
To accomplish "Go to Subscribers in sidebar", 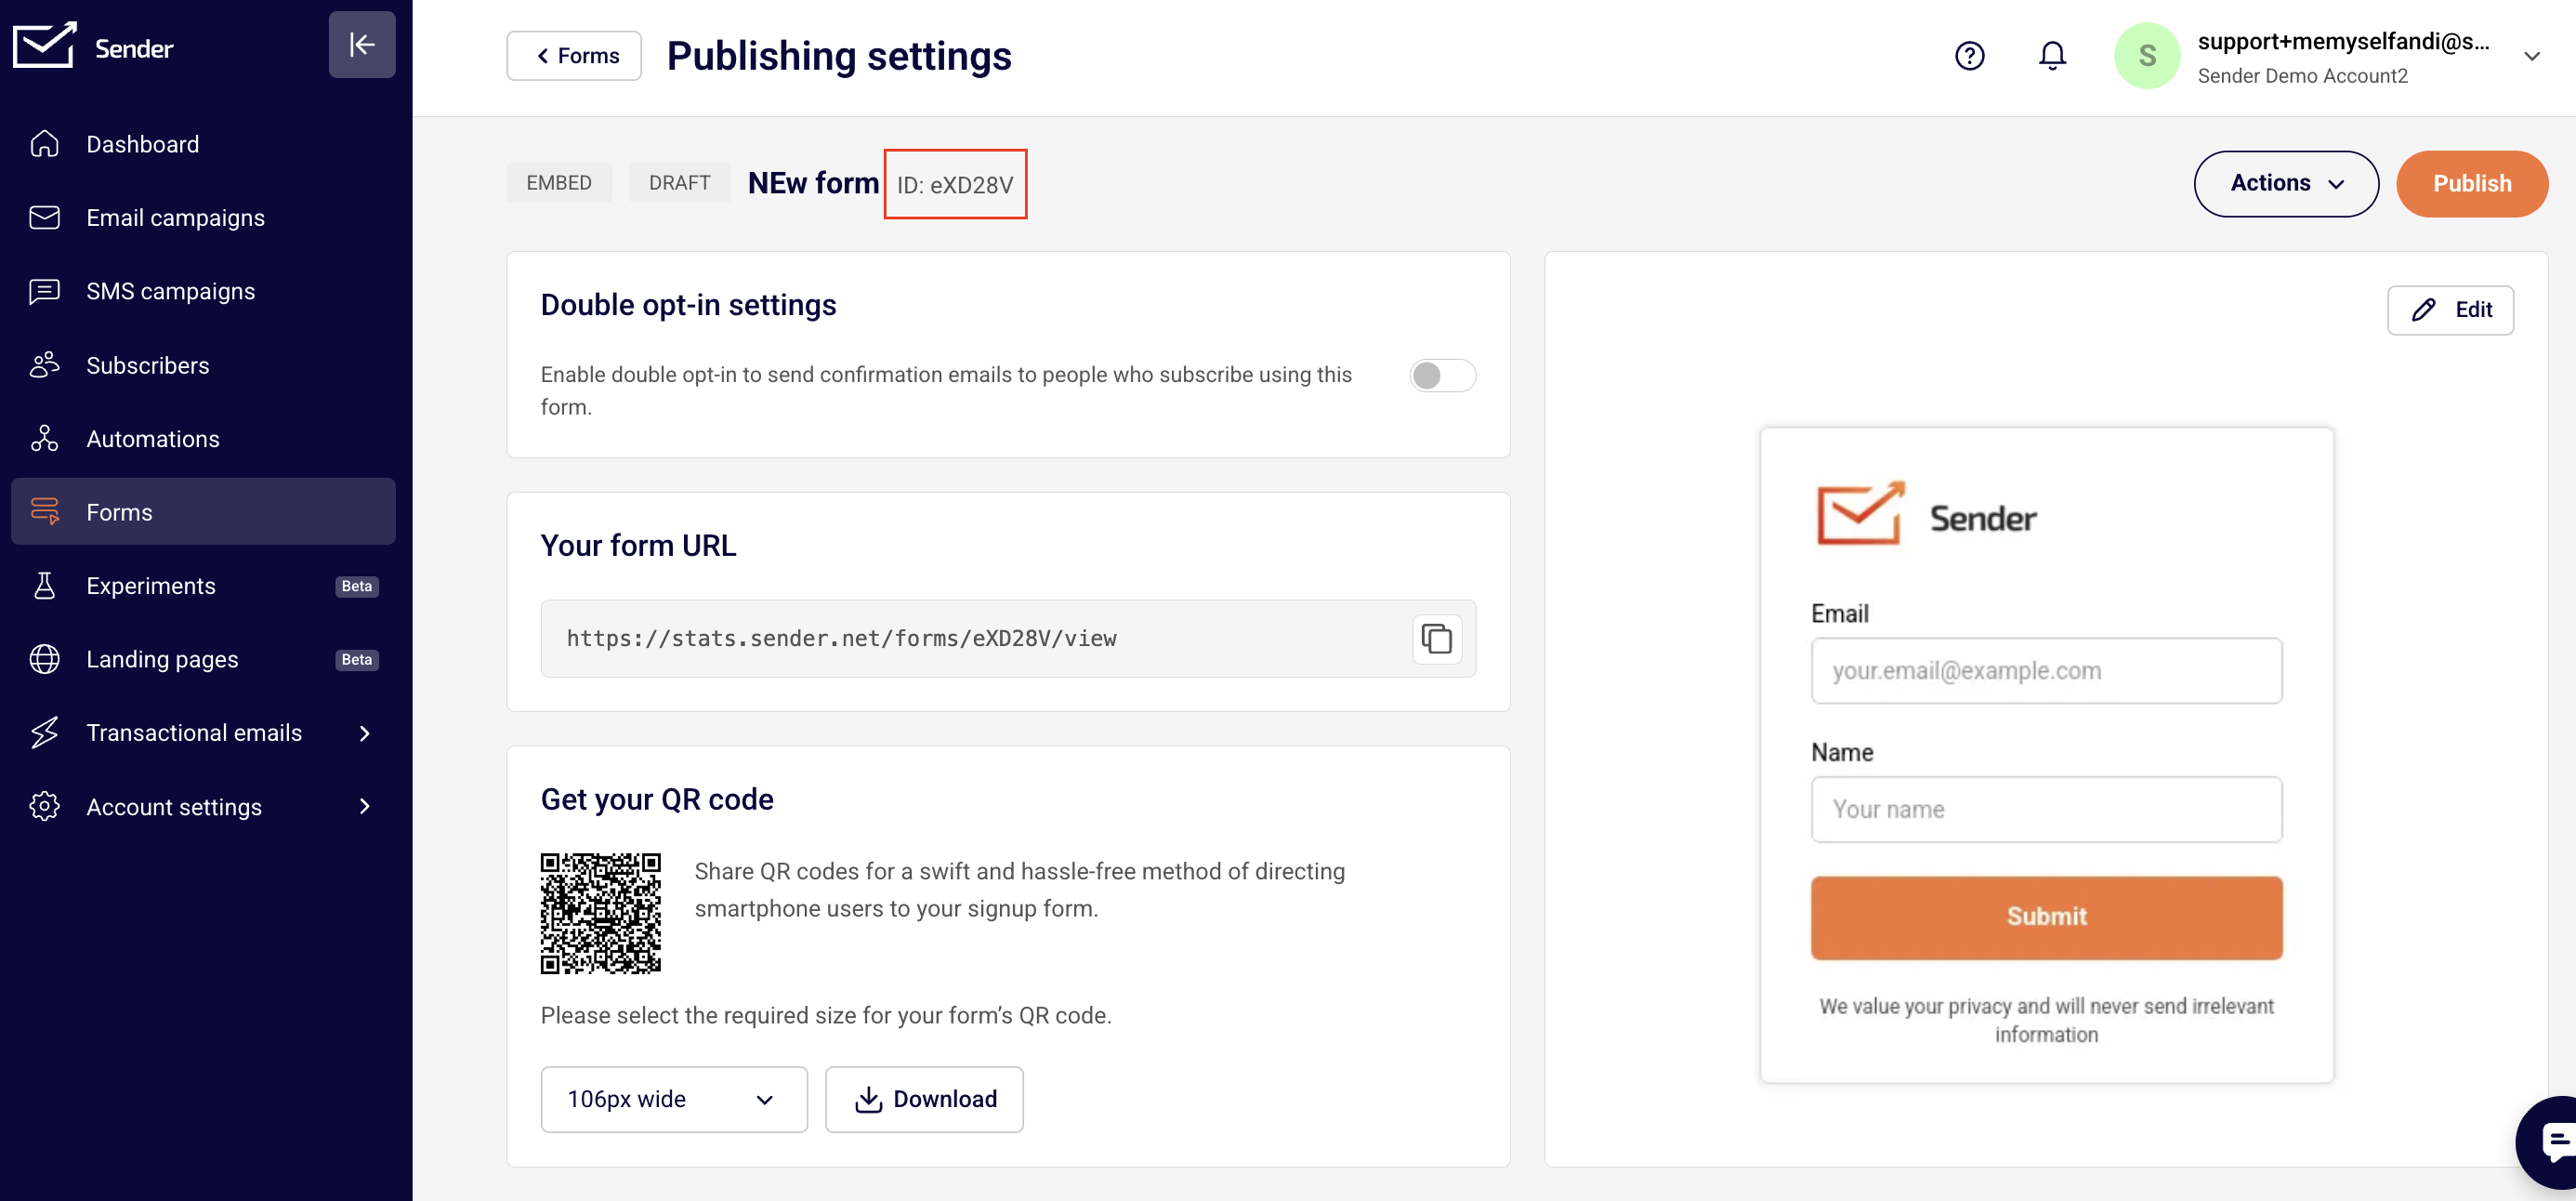I will click(147, 365).
